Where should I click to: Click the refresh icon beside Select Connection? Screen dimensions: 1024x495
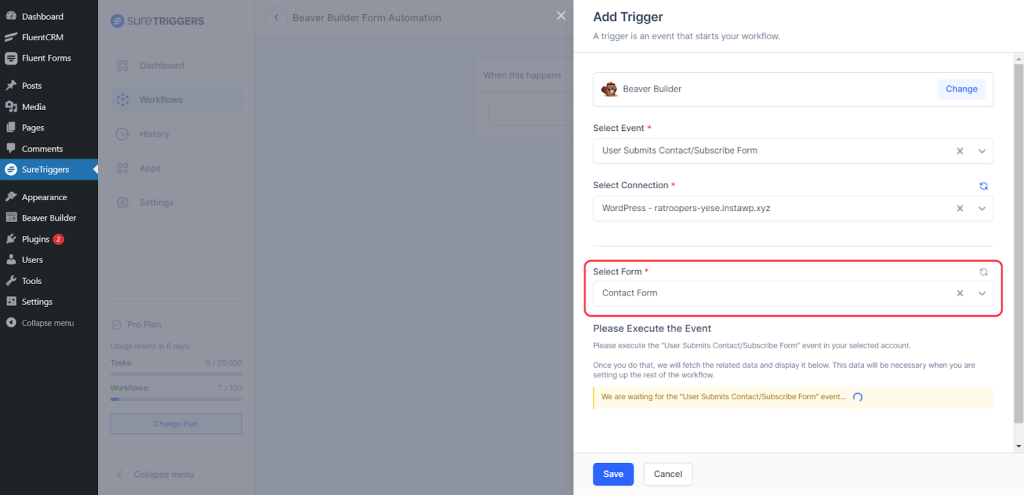983,186
